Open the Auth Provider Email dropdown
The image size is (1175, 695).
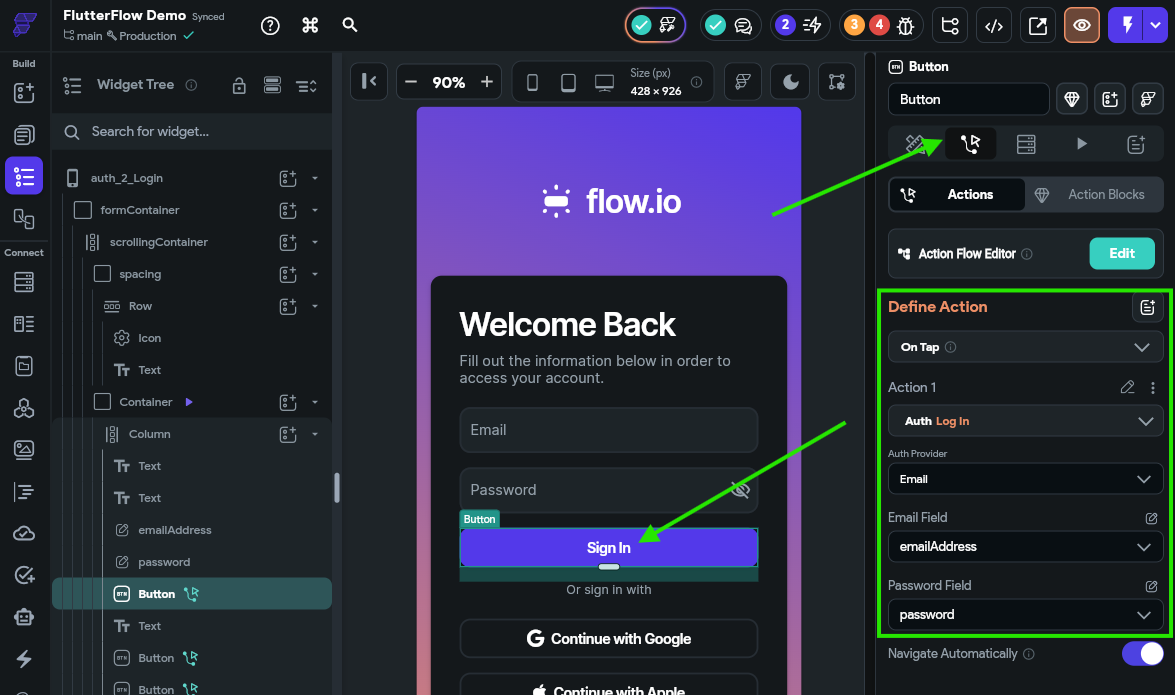[x=1025, y=479]
